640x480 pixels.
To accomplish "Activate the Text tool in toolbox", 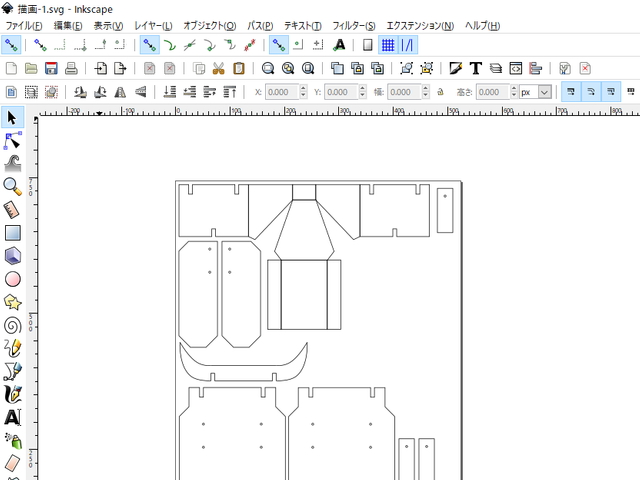I will 12,417.
